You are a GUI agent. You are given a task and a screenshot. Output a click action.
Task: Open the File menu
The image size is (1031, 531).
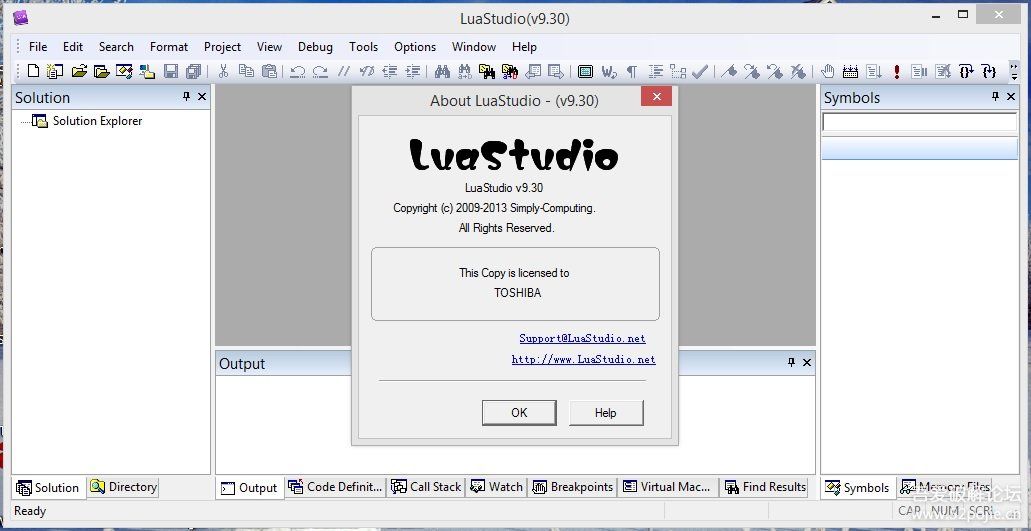click(37, 47)
